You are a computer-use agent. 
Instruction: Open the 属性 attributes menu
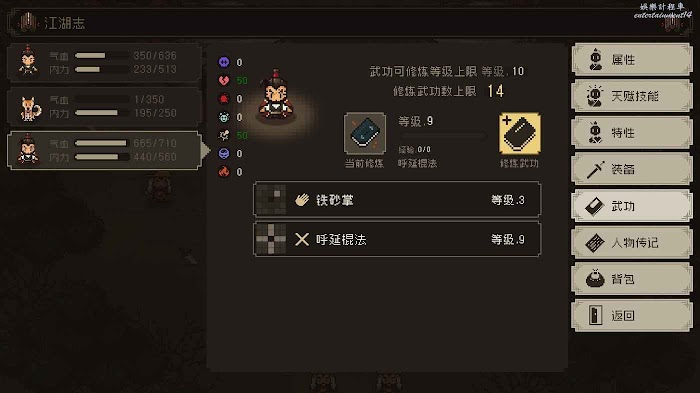[632, 59]
